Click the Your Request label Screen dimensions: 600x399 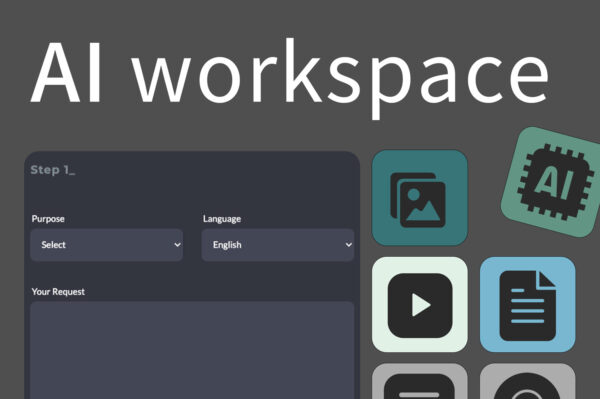click(58, 292)
